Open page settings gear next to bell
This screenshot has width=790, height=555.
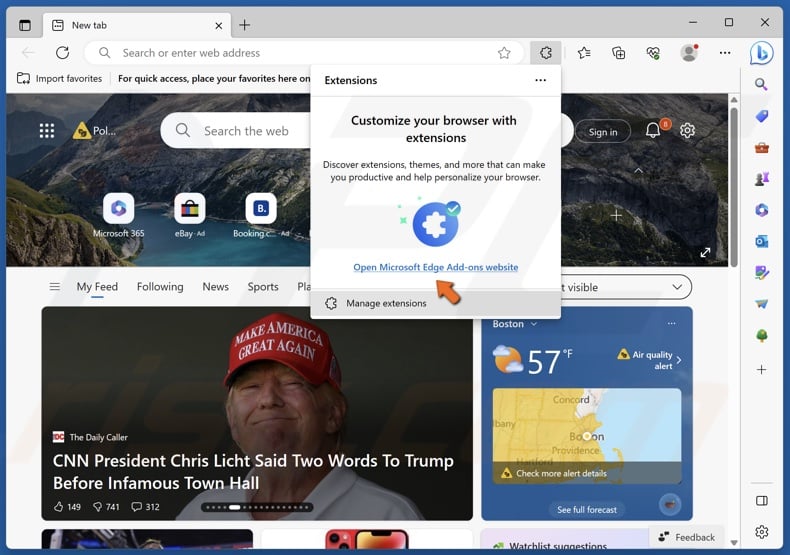click(687, 130)
